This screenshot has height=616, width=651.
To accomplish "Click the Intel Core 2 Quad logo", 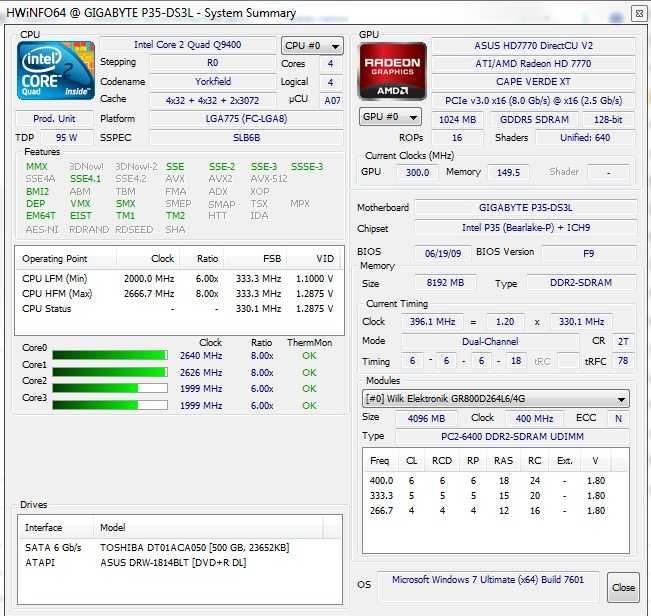I will [x=56, y=71].
